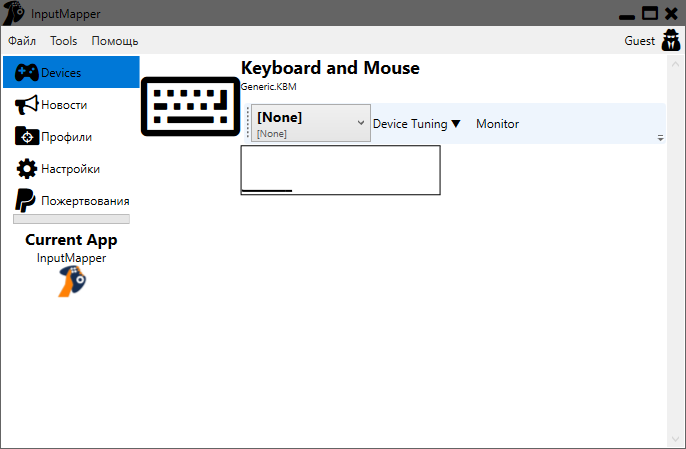Click the Current App heading
686x449 pixels.
71,240
